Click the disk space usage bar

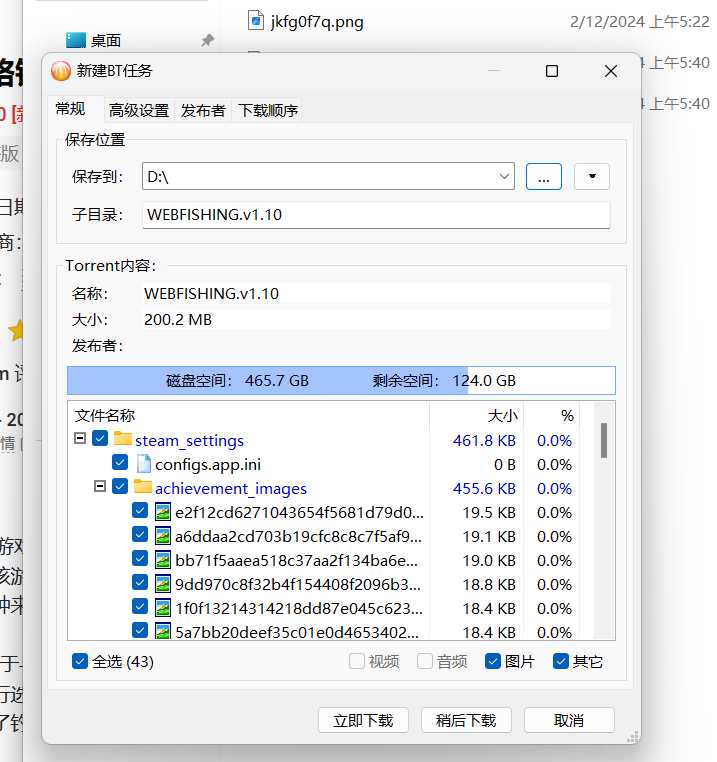[x=341, y=381]
